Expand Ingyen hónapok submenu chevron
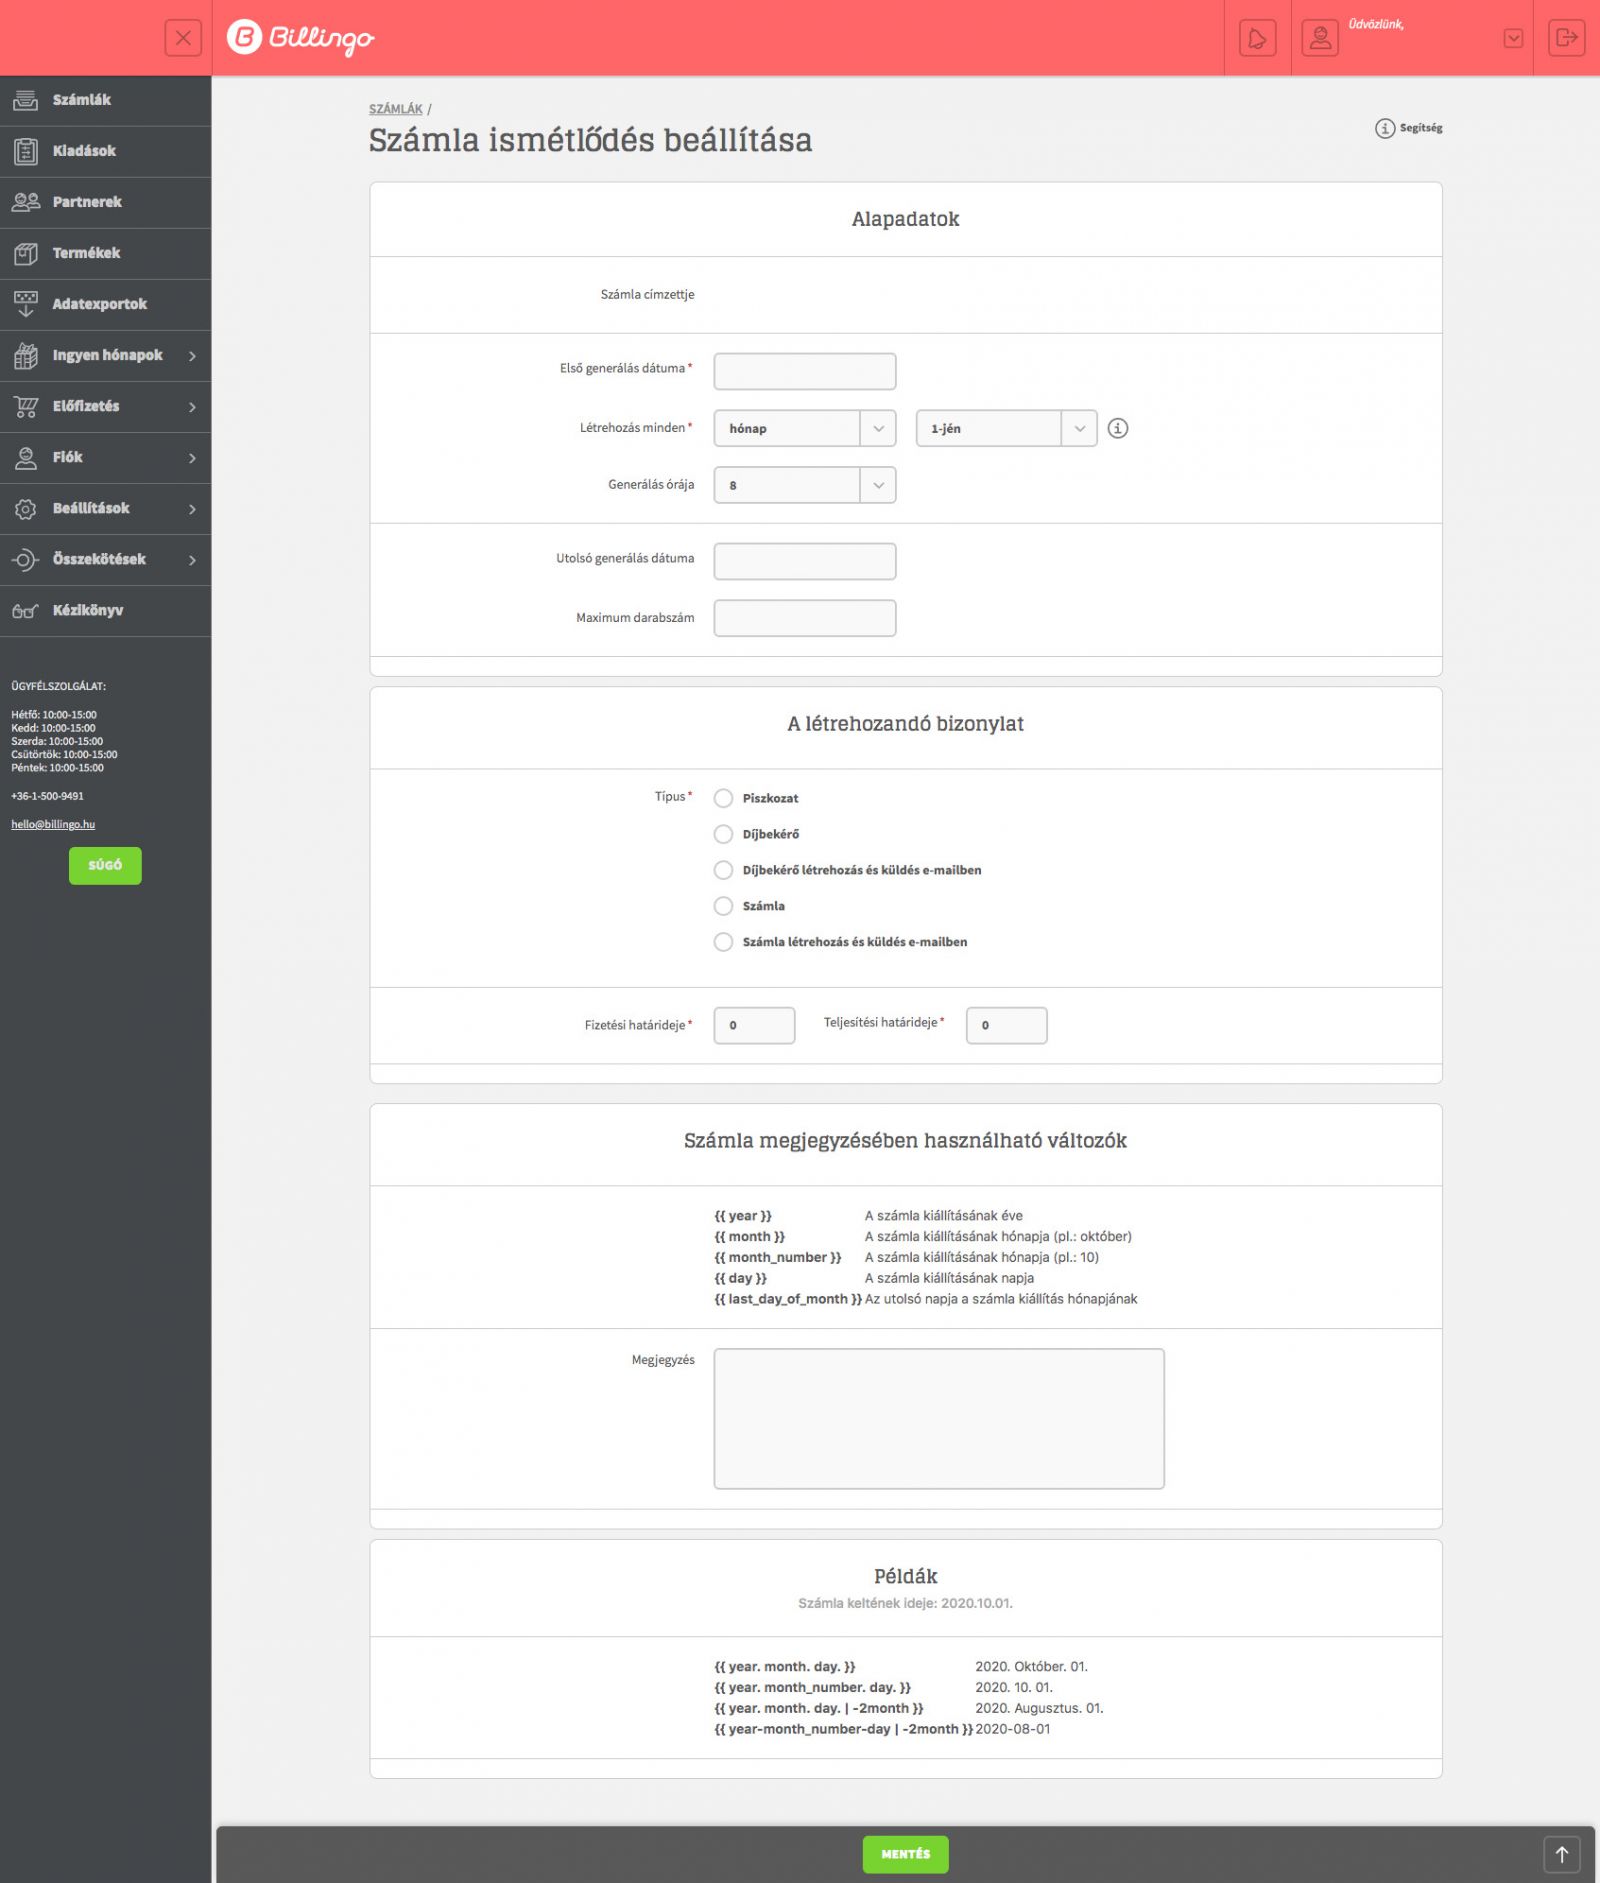 coord(192,356)
